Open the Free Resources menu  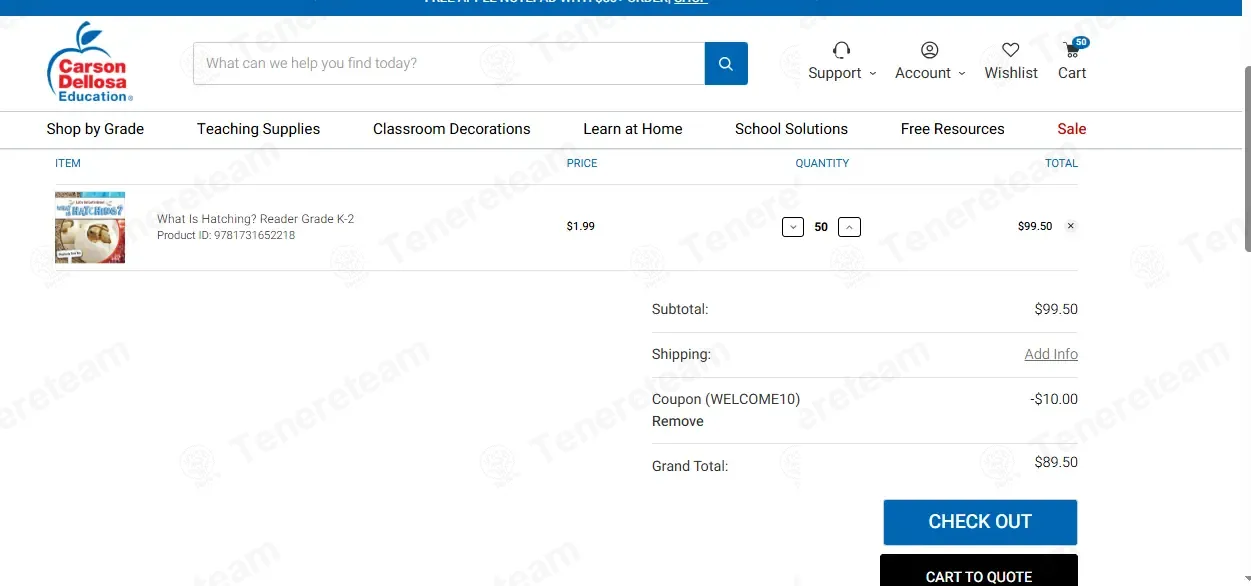952,129
